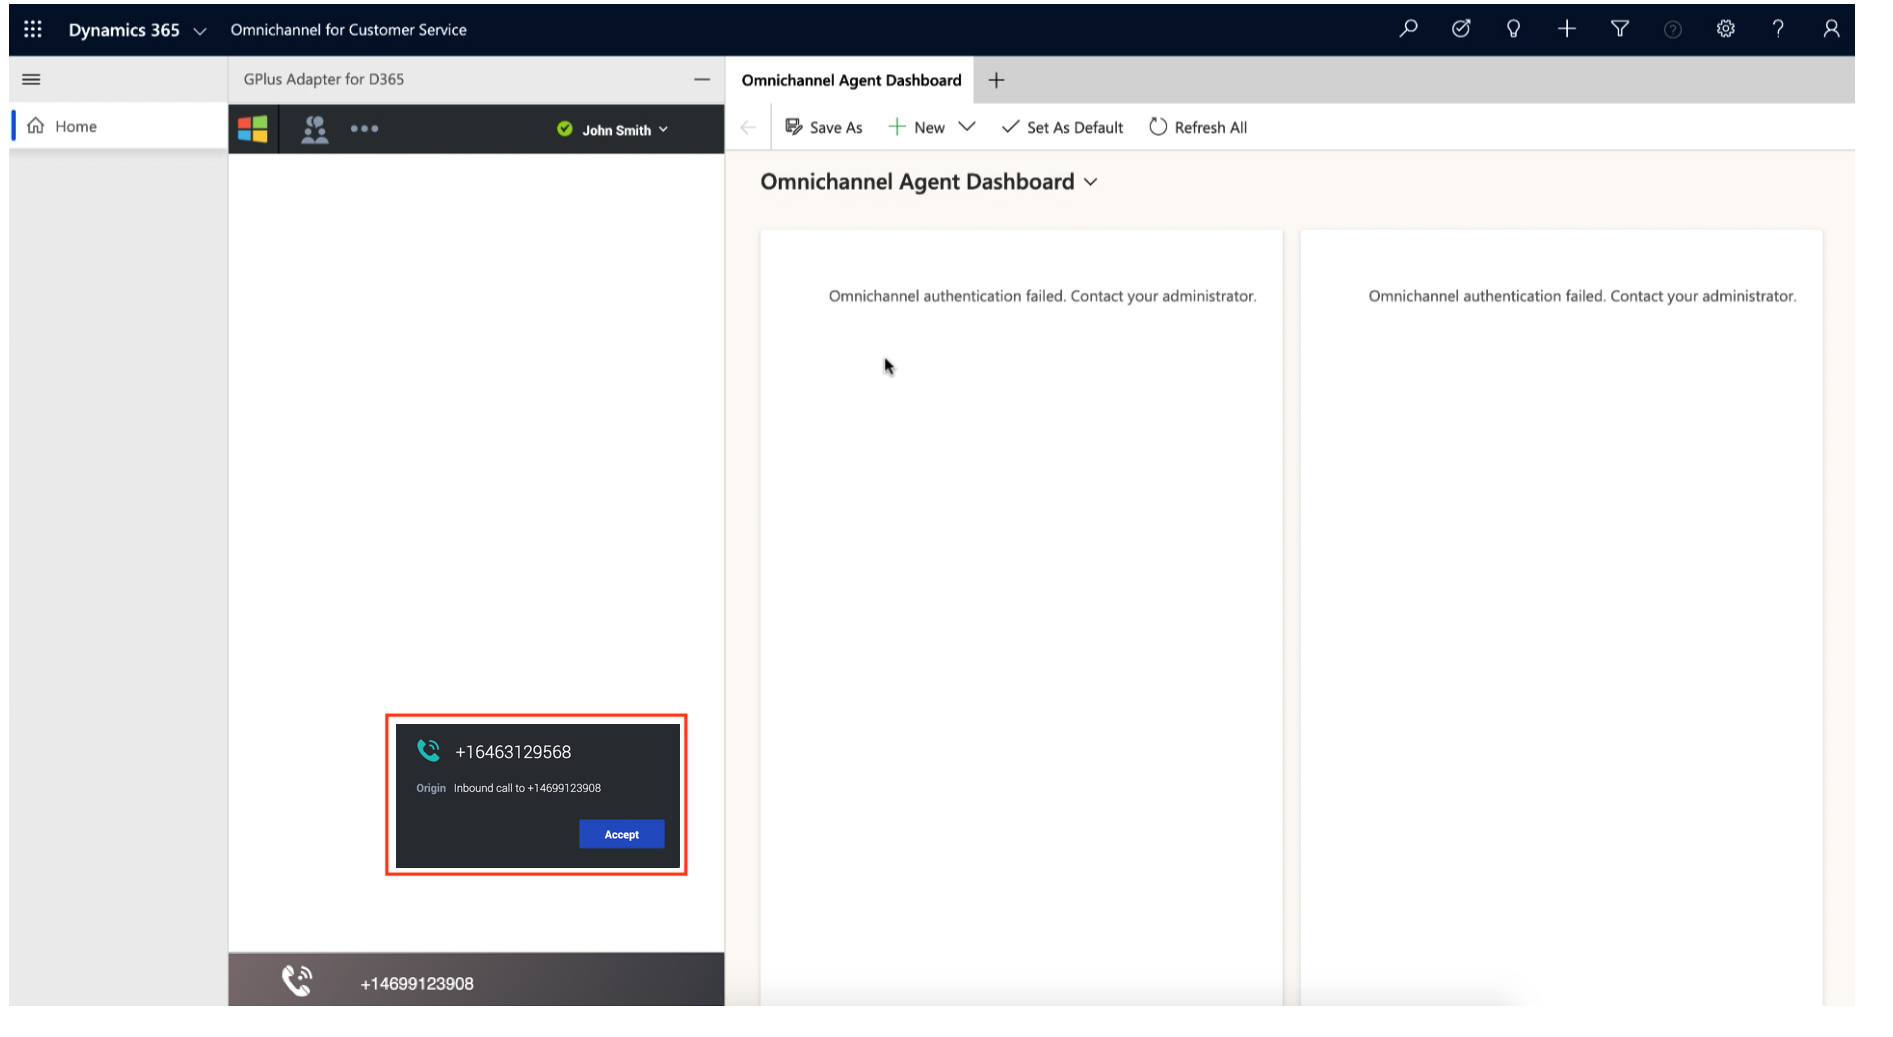The height and width of the screenshot is (1037, 1893).
Task: Click the greyed-out help circle icon in header
Action: click(1673, 30)
